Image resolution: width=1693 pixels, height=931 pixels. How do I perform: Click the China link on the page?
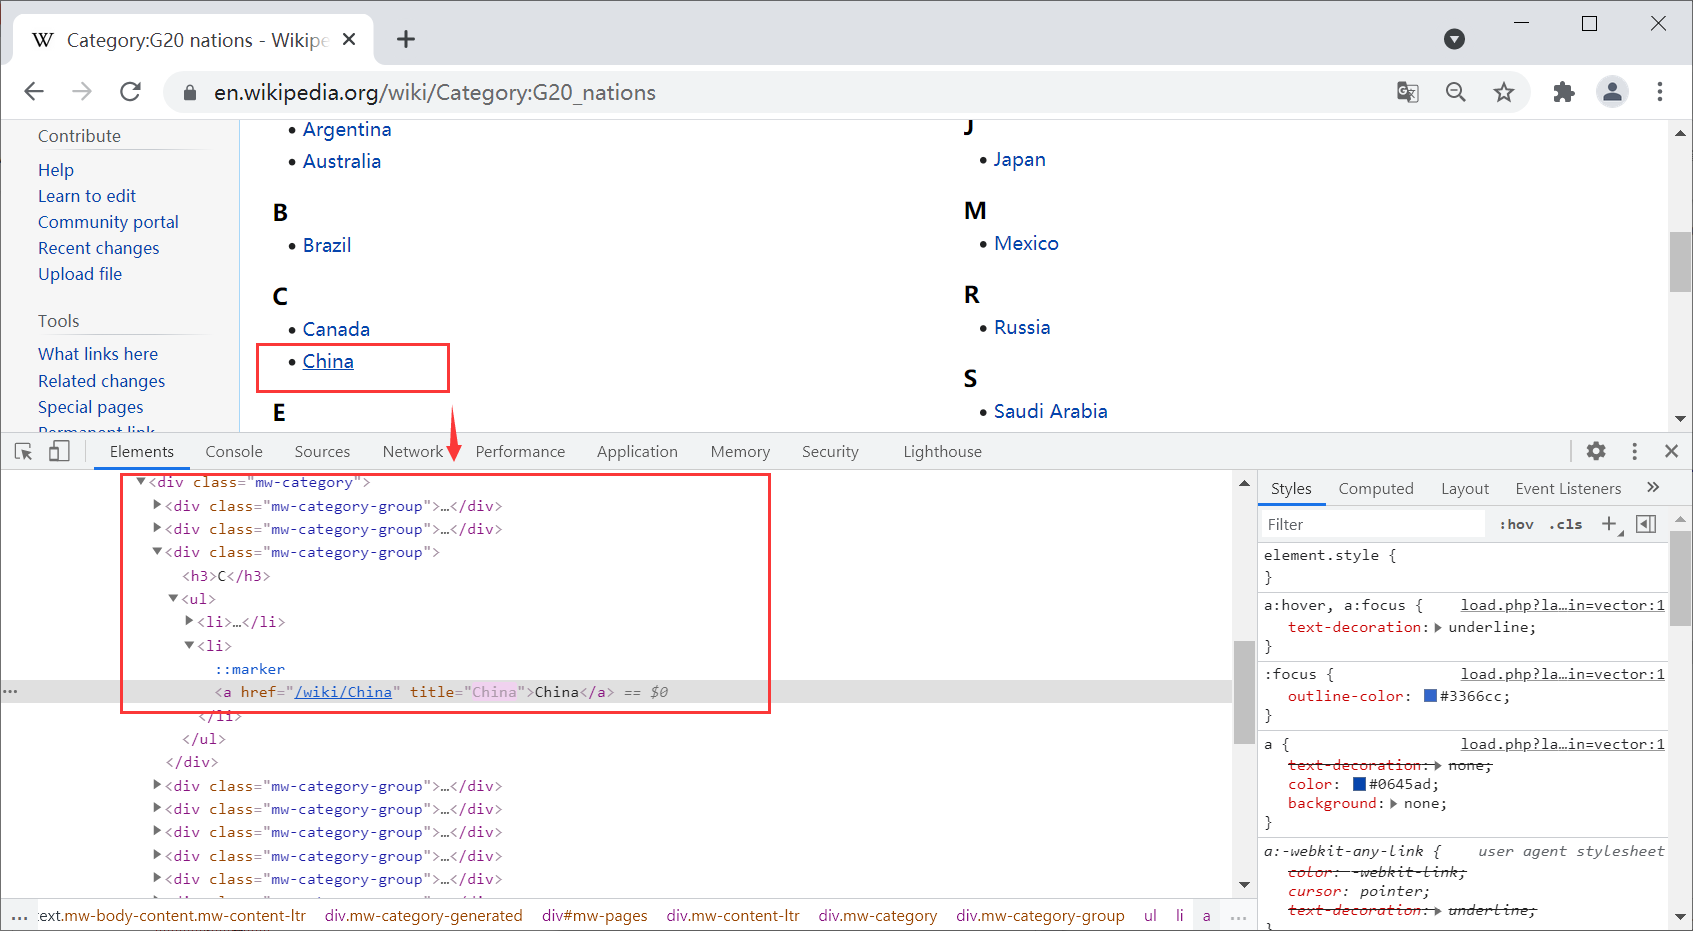pyautogui.click(x=328, y=361)
